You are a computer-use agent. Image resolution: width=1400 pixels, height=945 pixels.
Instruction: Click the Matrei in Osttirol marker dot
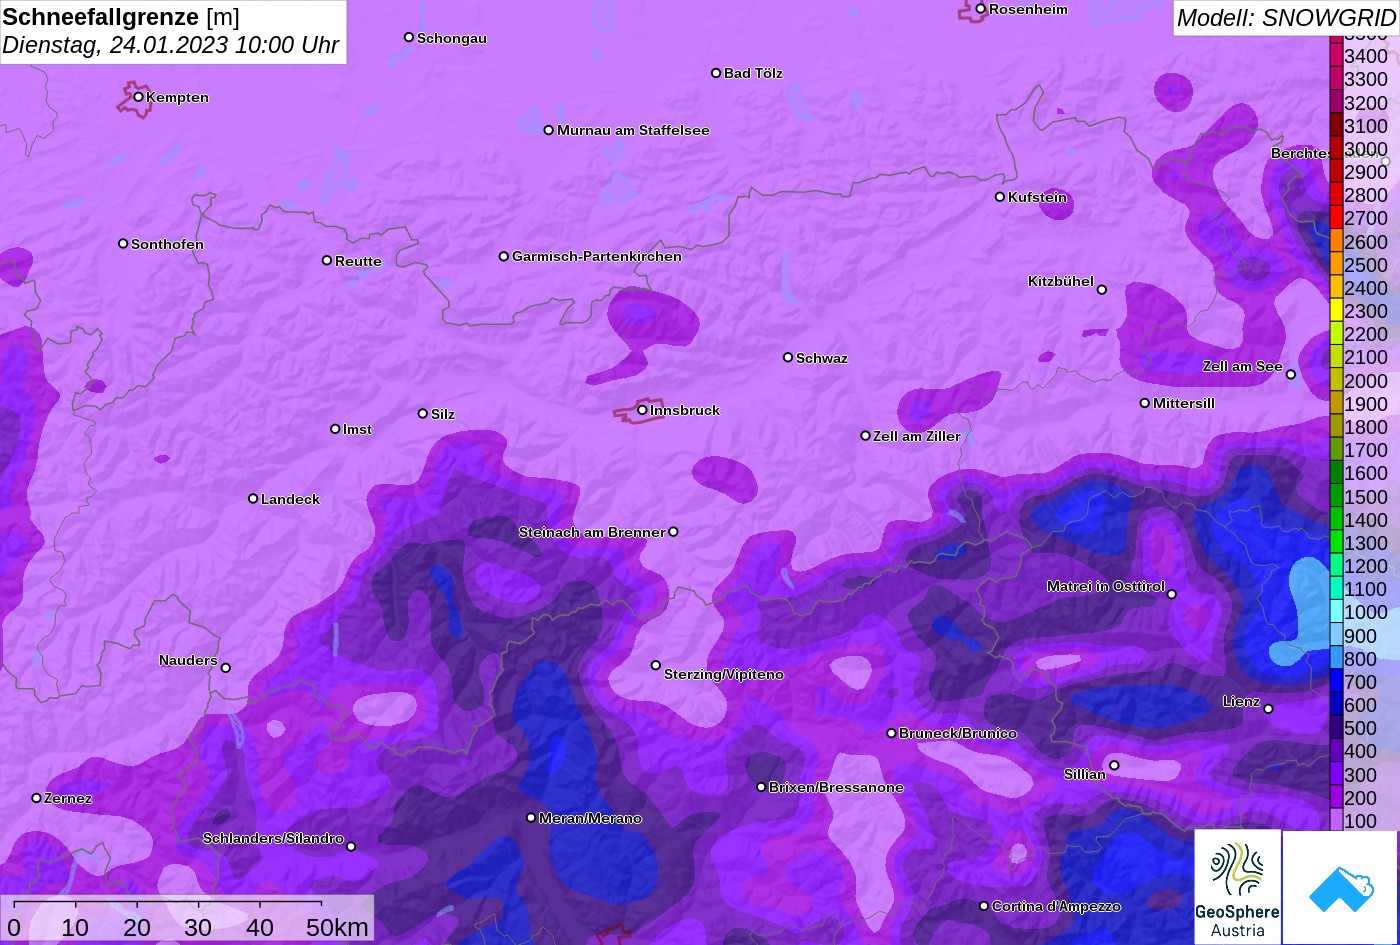tap(1171, 594)
